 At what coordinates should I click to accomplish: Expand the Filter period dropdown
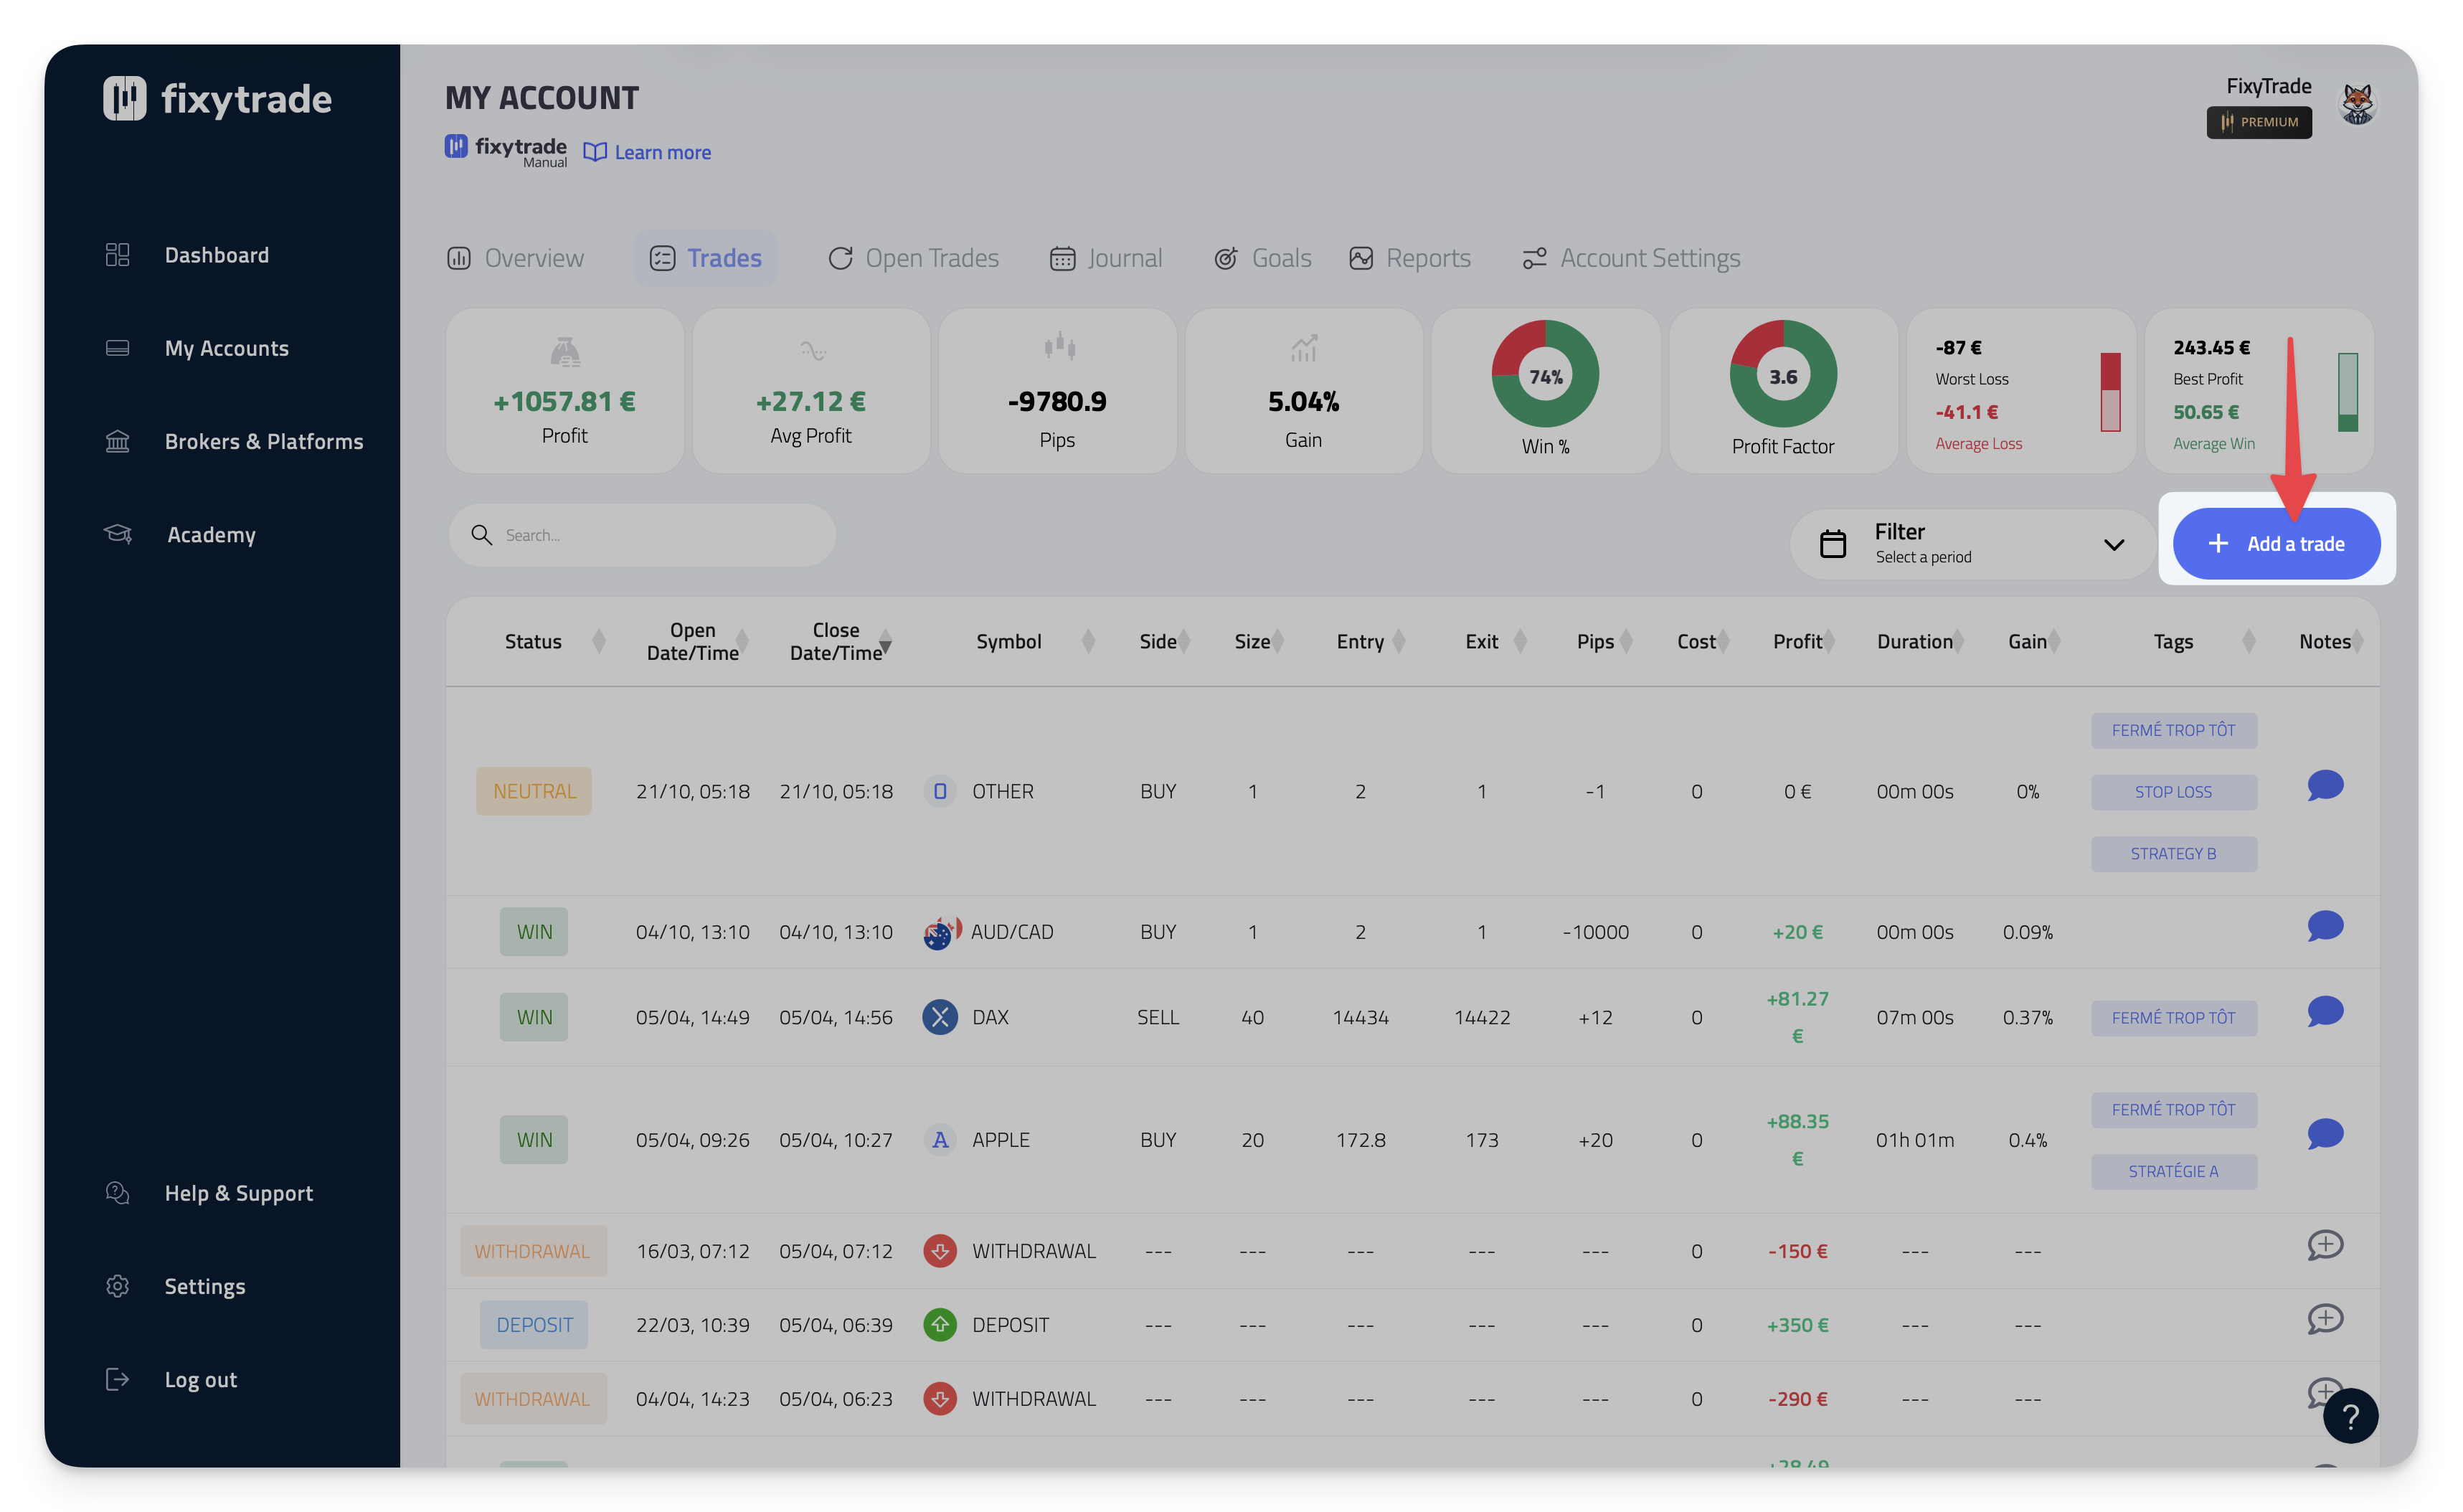click(x=2113, y=545)
